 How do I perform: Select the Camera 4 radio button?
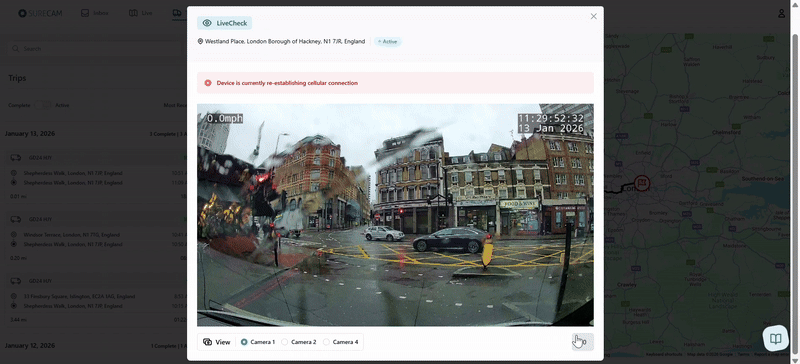click(326, 342)
